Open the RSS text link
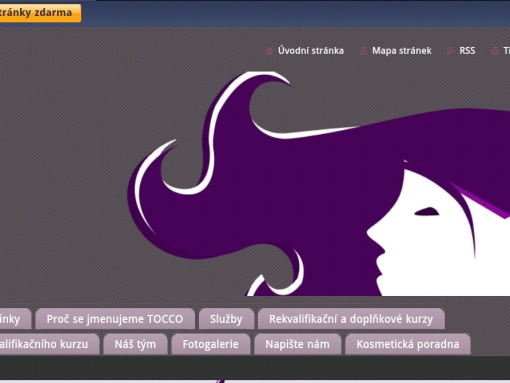Viewport: 510px width, 383px height. tap(467, 51)
